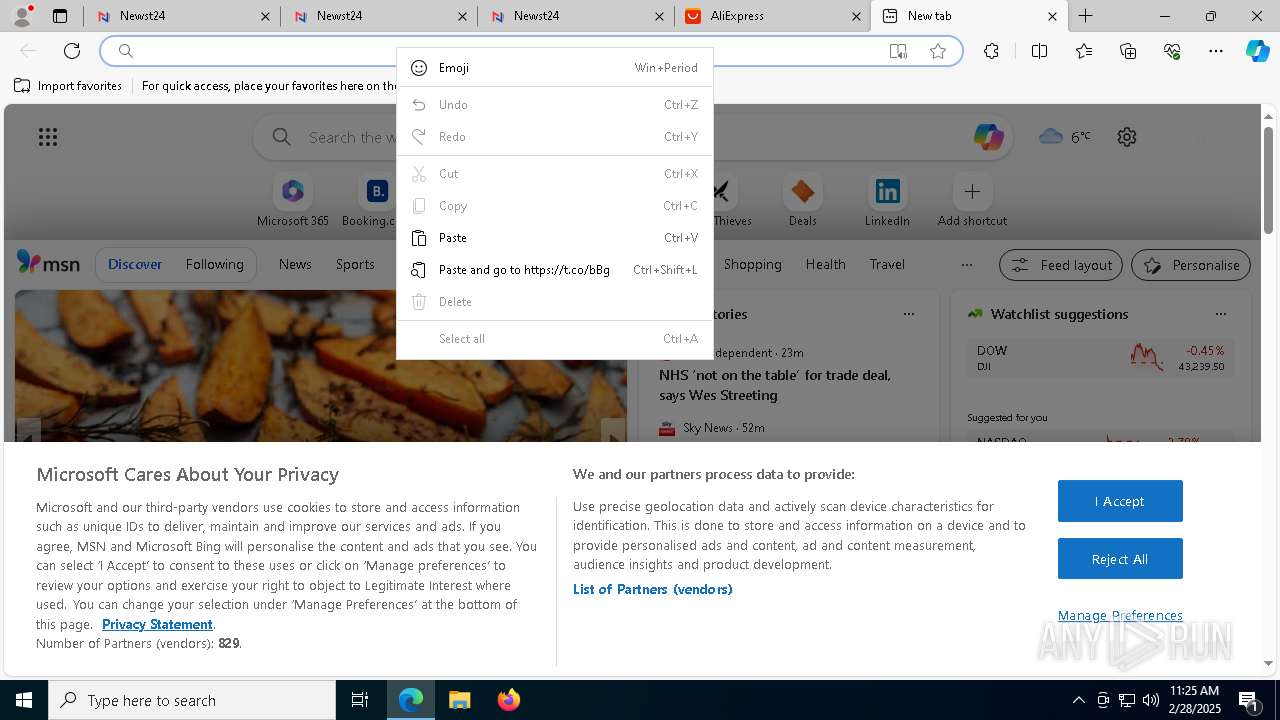This screenshot has height=720, width=1280.
Task: Open the immersive reader icon in the address bar
Action: click(898, 51)
